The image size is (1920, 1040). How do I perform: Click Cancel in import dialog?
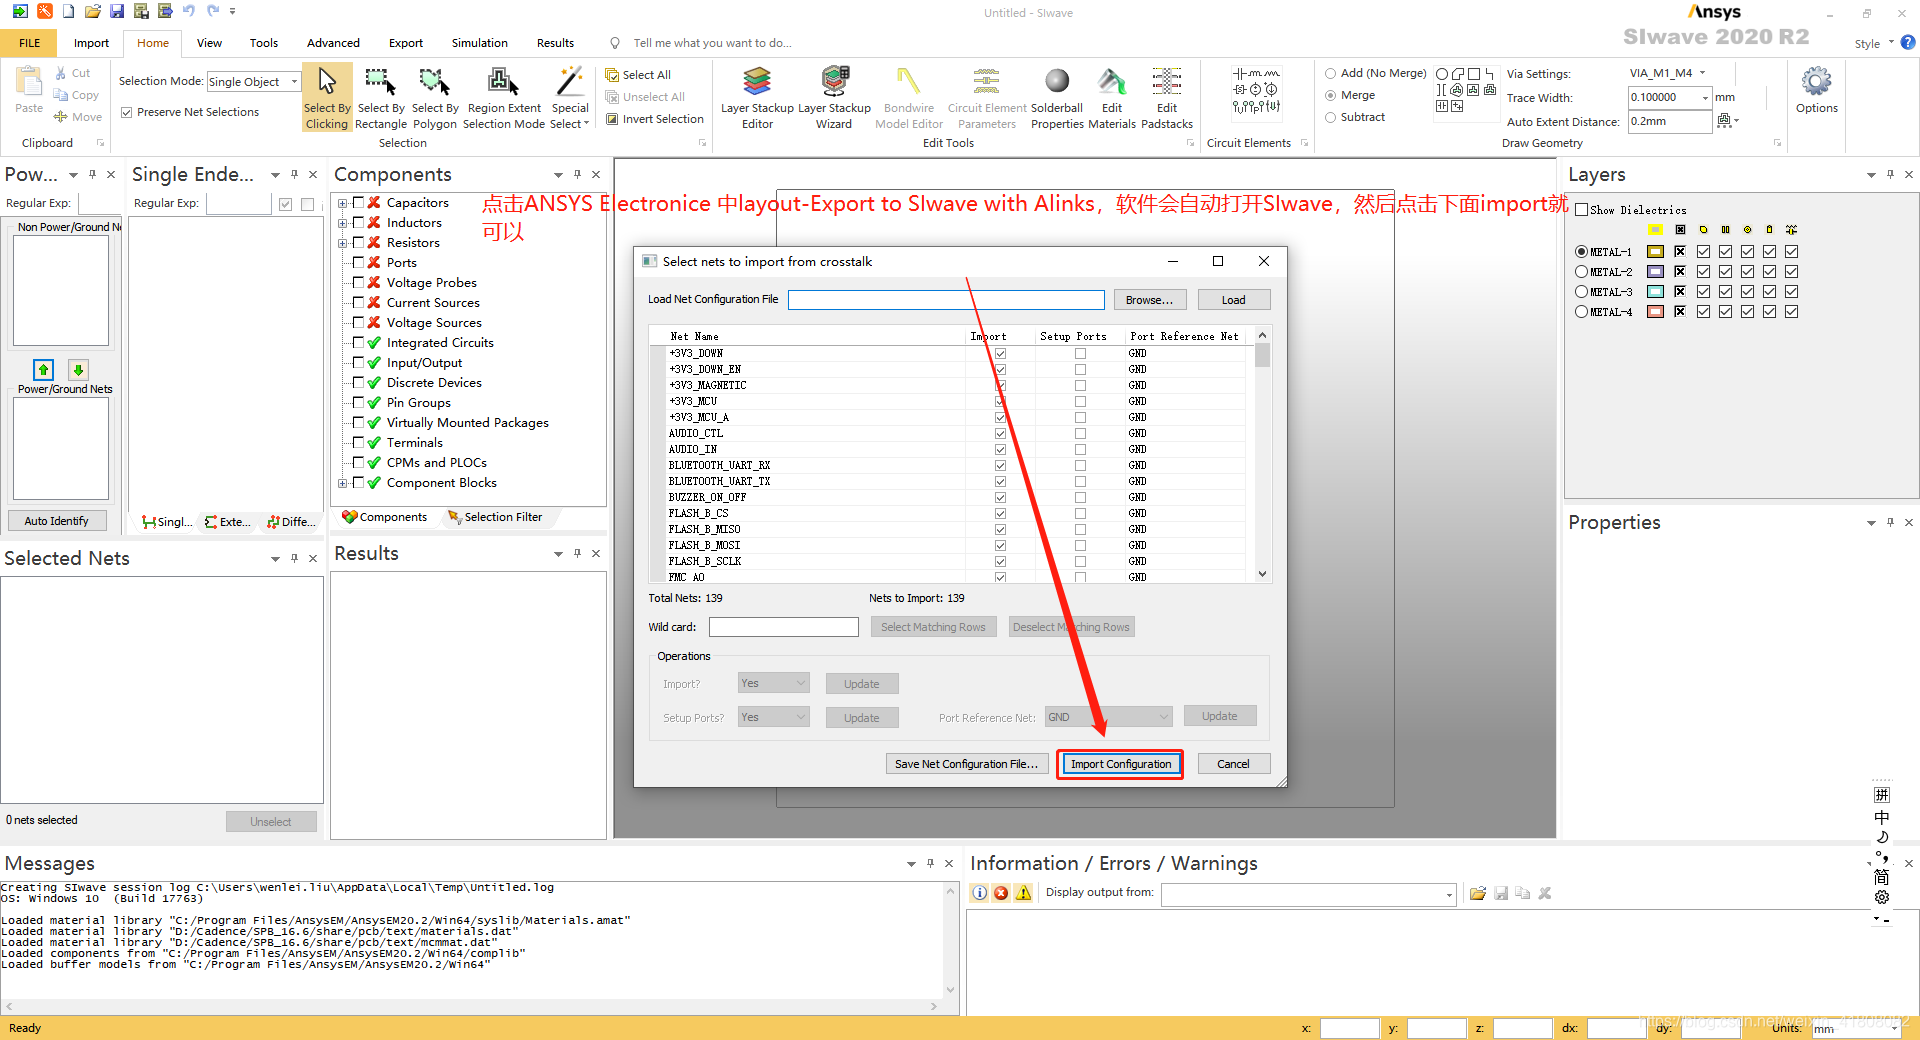tap(1233, 764)
